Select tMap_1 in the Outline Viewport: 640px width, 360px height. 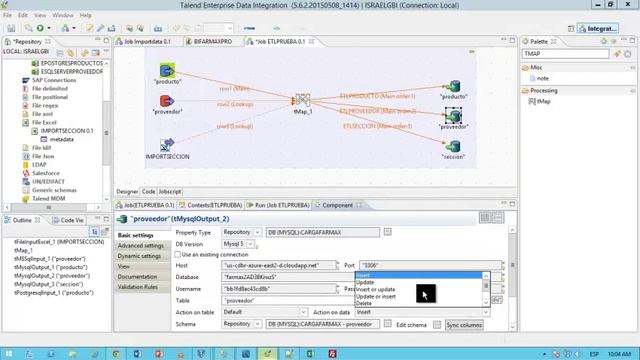click(23, 250)
